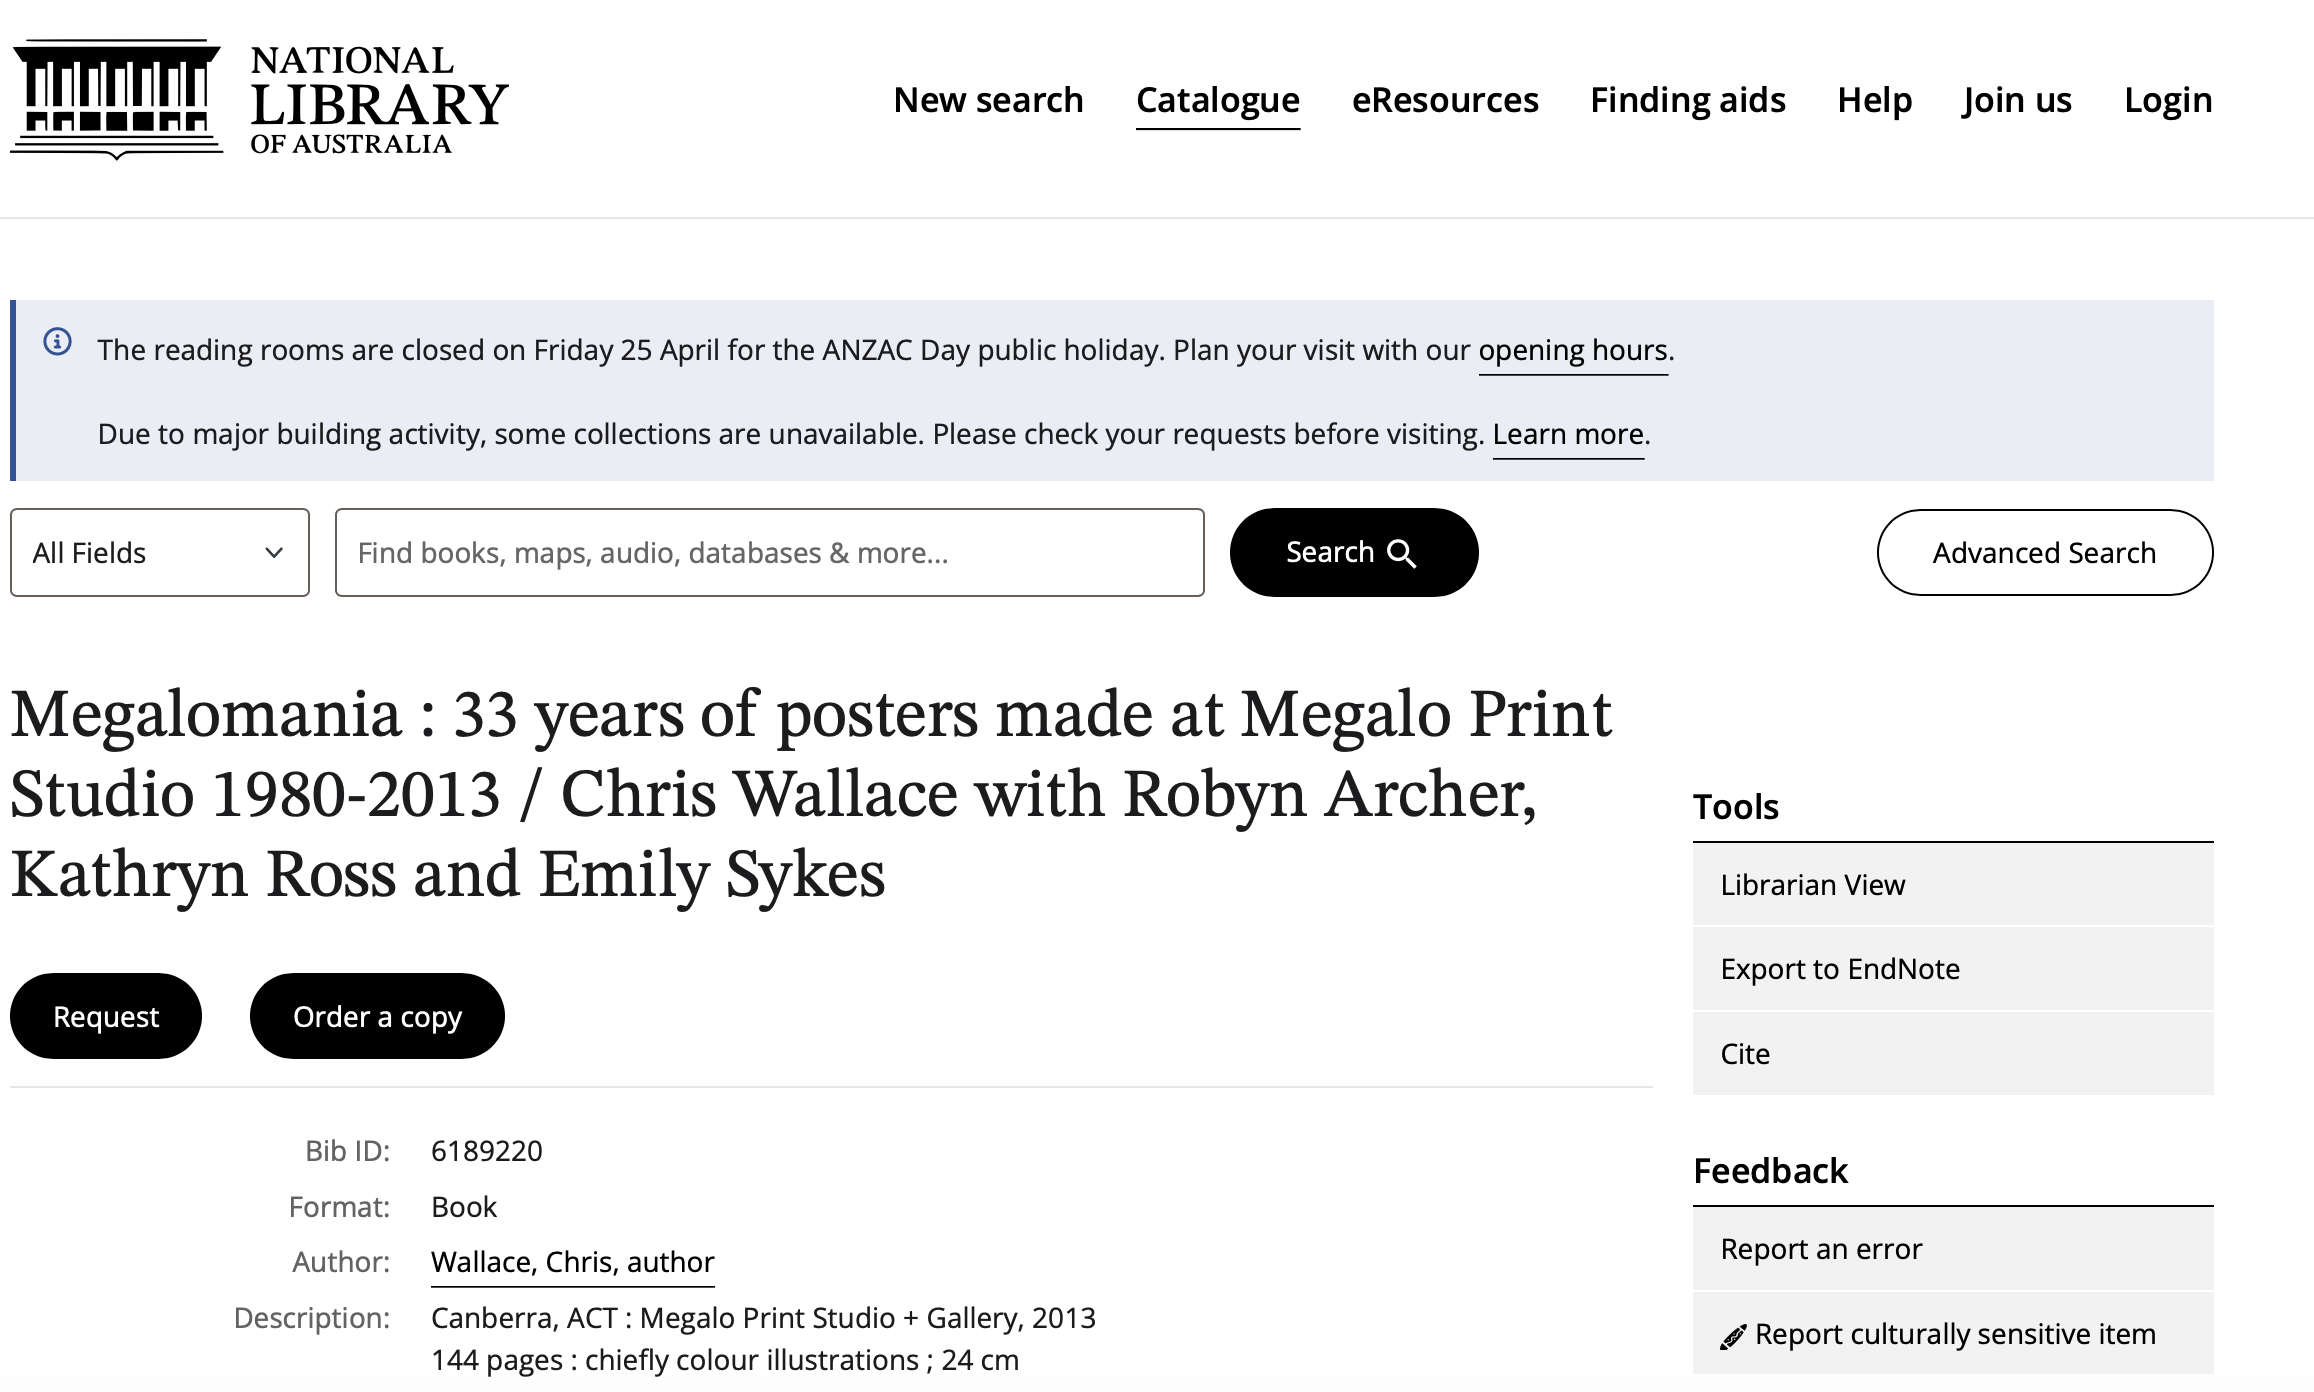Screen dimensions: 2314x1392
Task: Expand the All Fields dropdown
Action: [x=160, y=553]
